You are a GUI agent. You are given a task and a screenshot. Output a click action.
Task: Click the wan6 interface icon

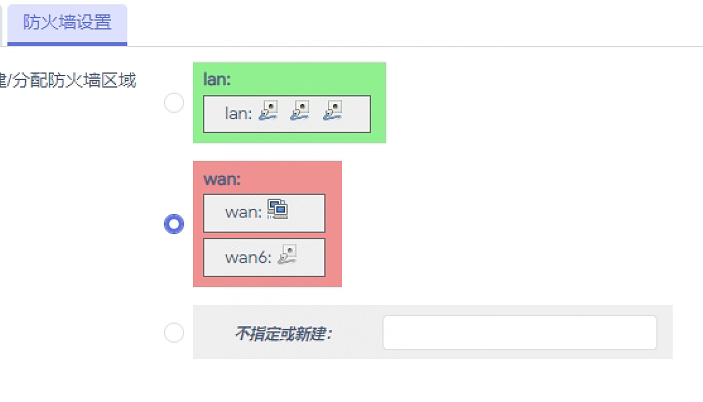pyautogui.click(x=288, y=256)
